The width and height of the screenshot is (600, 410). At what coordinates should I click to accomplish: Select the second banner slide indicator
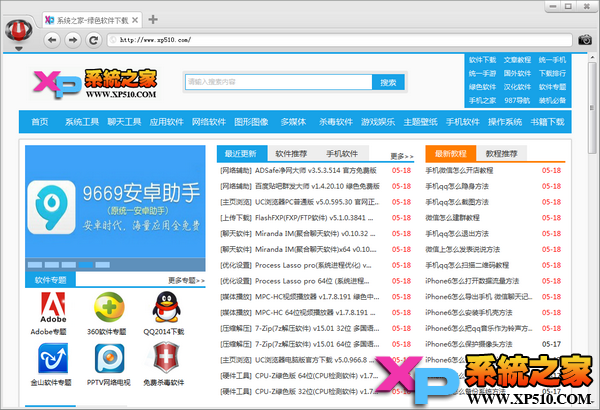pos(52,265)
